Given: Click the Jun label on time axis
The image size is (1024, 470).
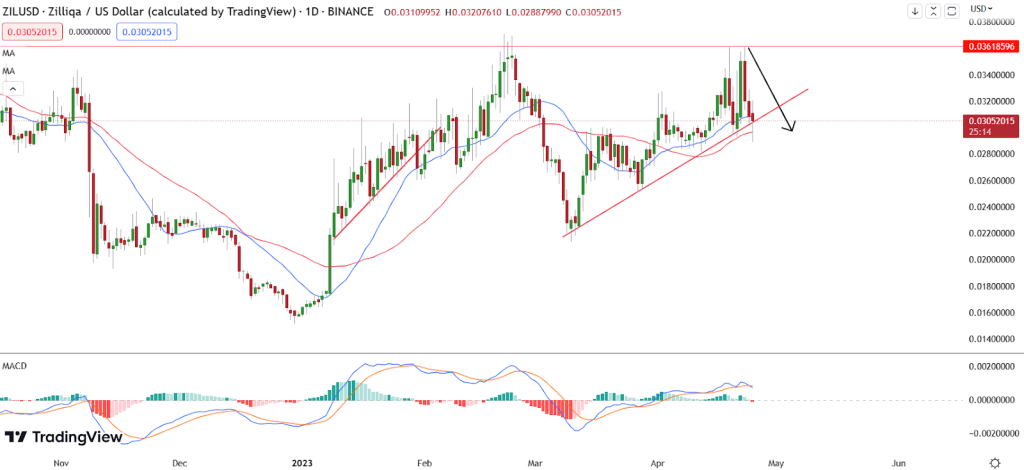Looking at the screenshot, I should coord(899,463).
